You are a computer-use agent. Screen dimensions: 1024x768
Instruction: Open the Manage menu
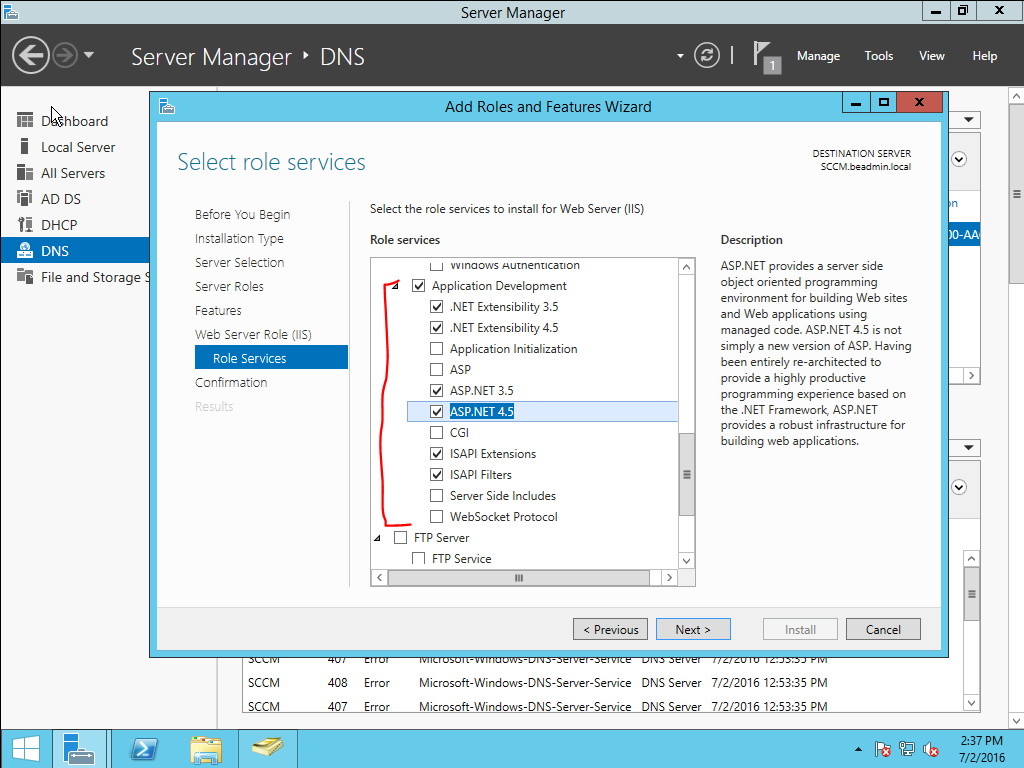pyautogui.click(x=818, y=56)
